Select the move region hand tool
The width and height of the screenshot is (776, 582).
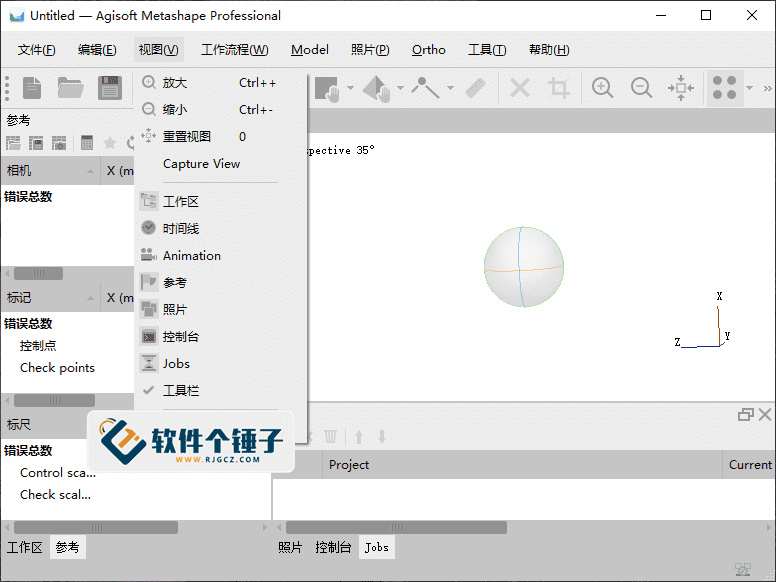coord(377,88)
